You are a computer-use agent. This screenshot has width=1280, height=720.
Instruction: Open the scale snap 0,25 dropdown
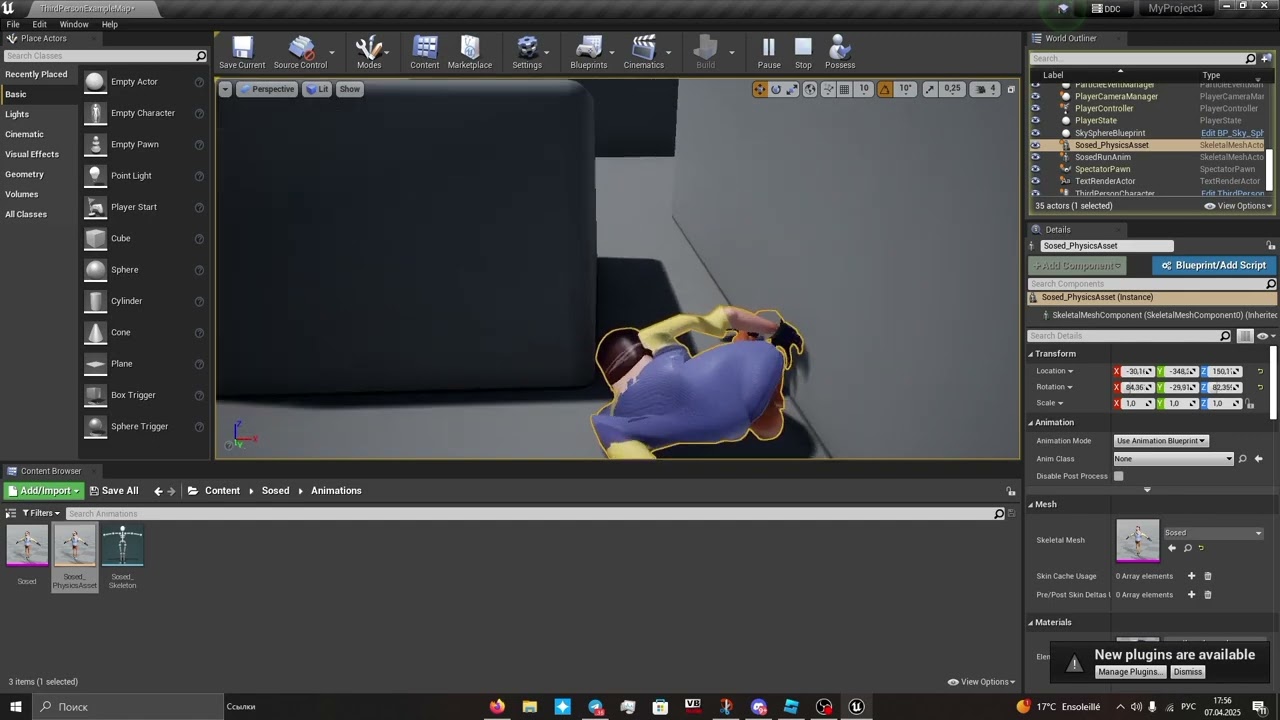point(952,89)
